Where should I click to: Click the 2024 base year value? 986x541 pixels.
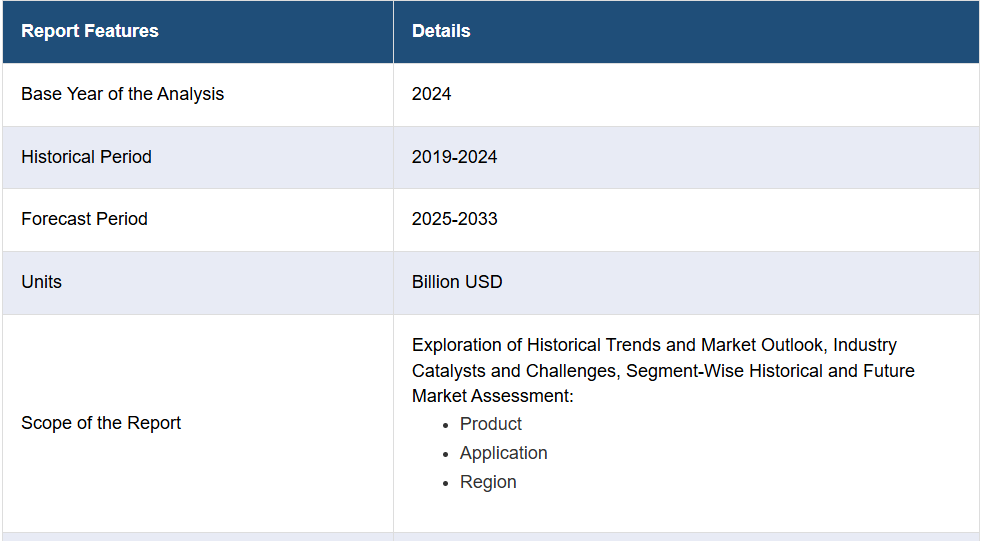coord(431,94)
